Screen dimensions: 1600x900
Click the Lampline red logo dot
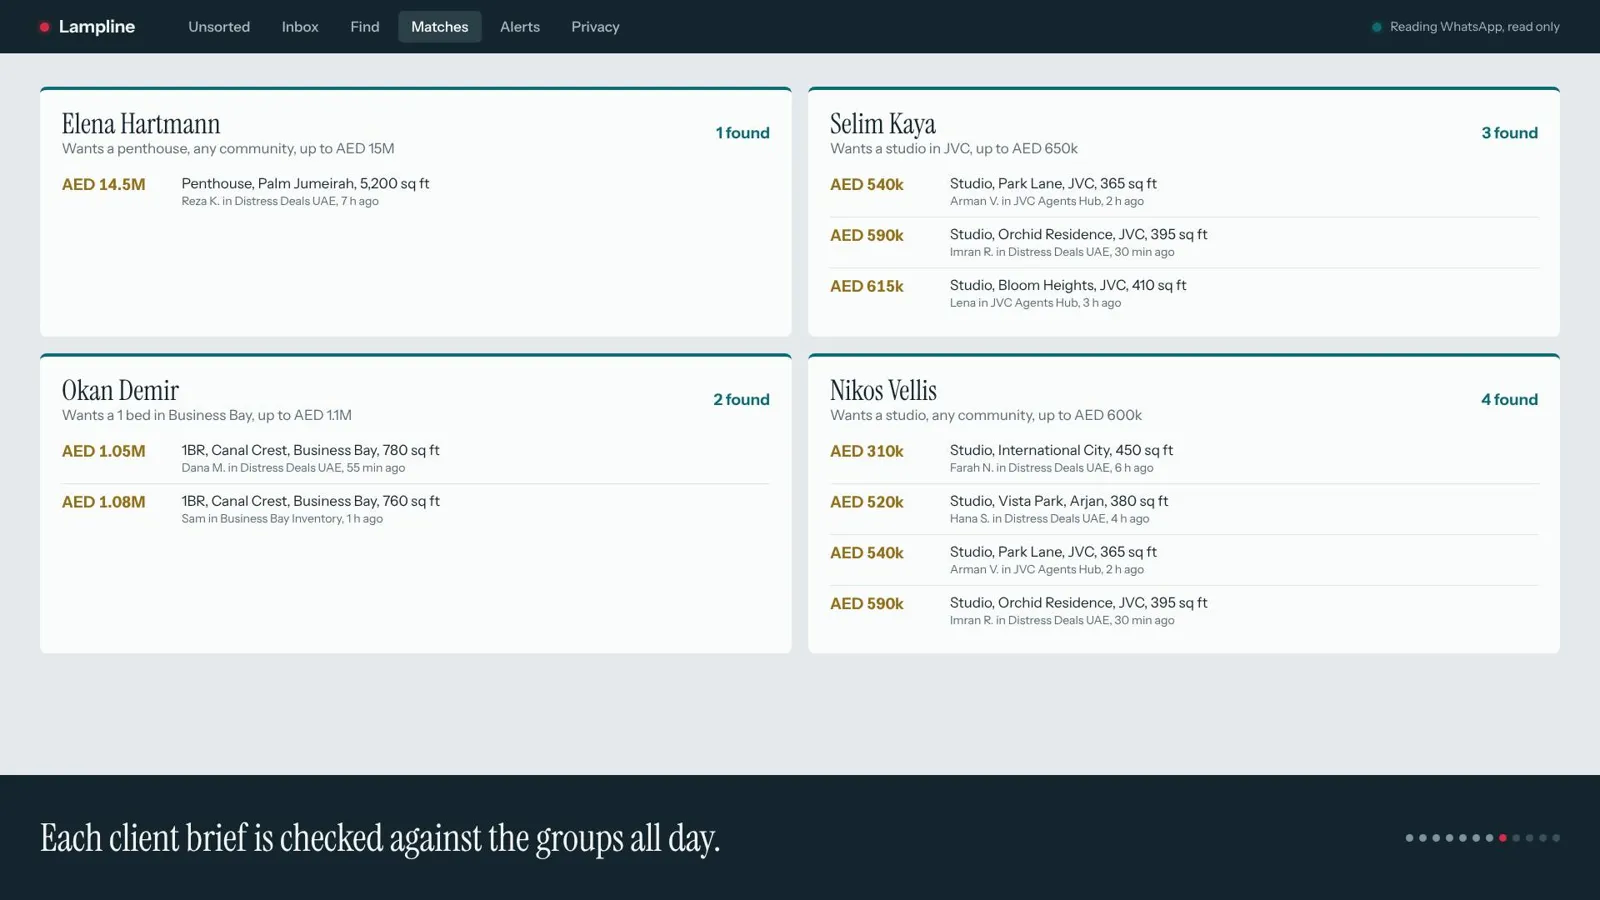tap(44, 27)
